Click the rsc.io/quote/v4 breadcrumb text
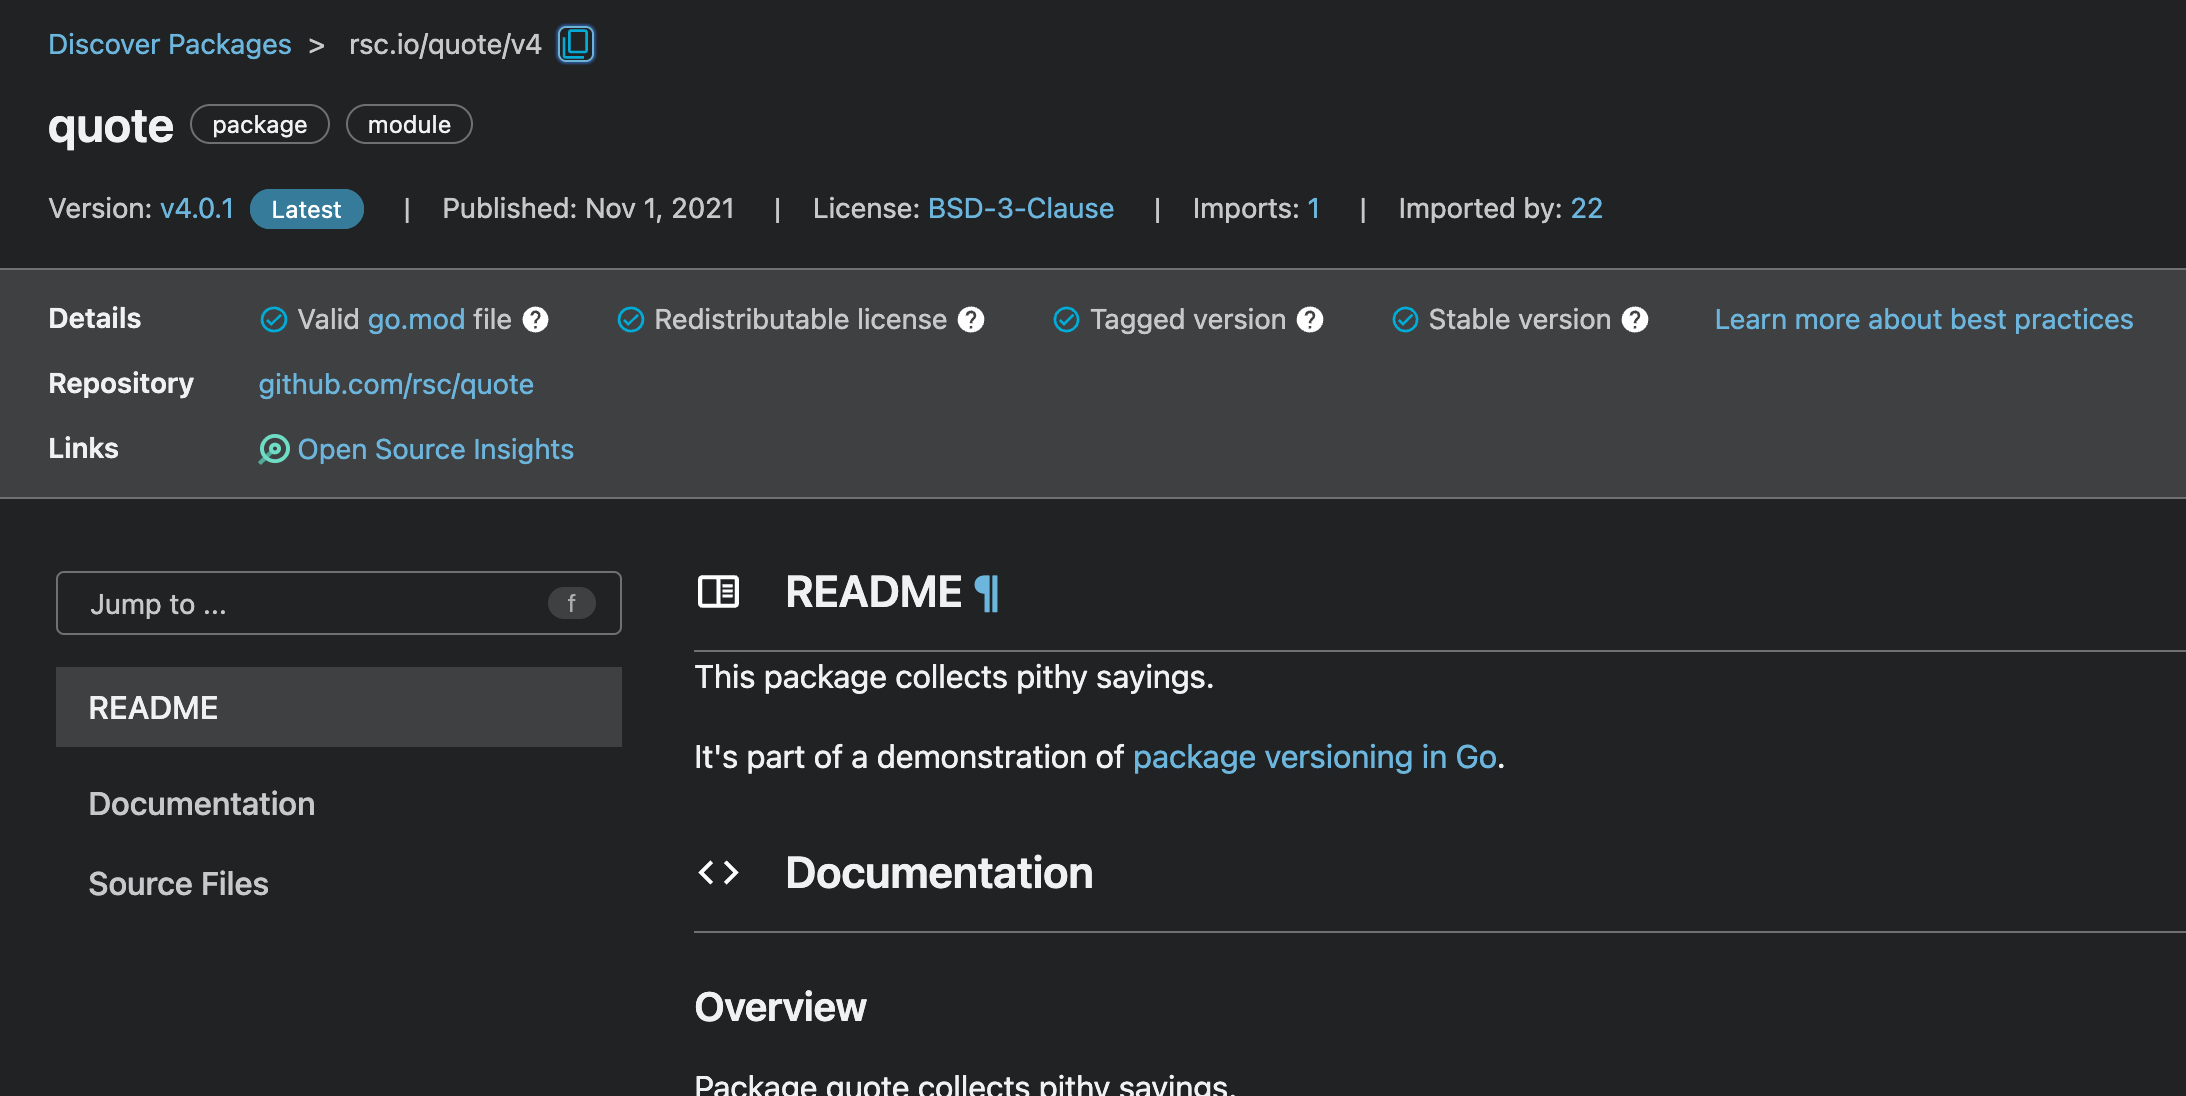Viewport: 2186px width, 1096px height. [x=445, y=45]
